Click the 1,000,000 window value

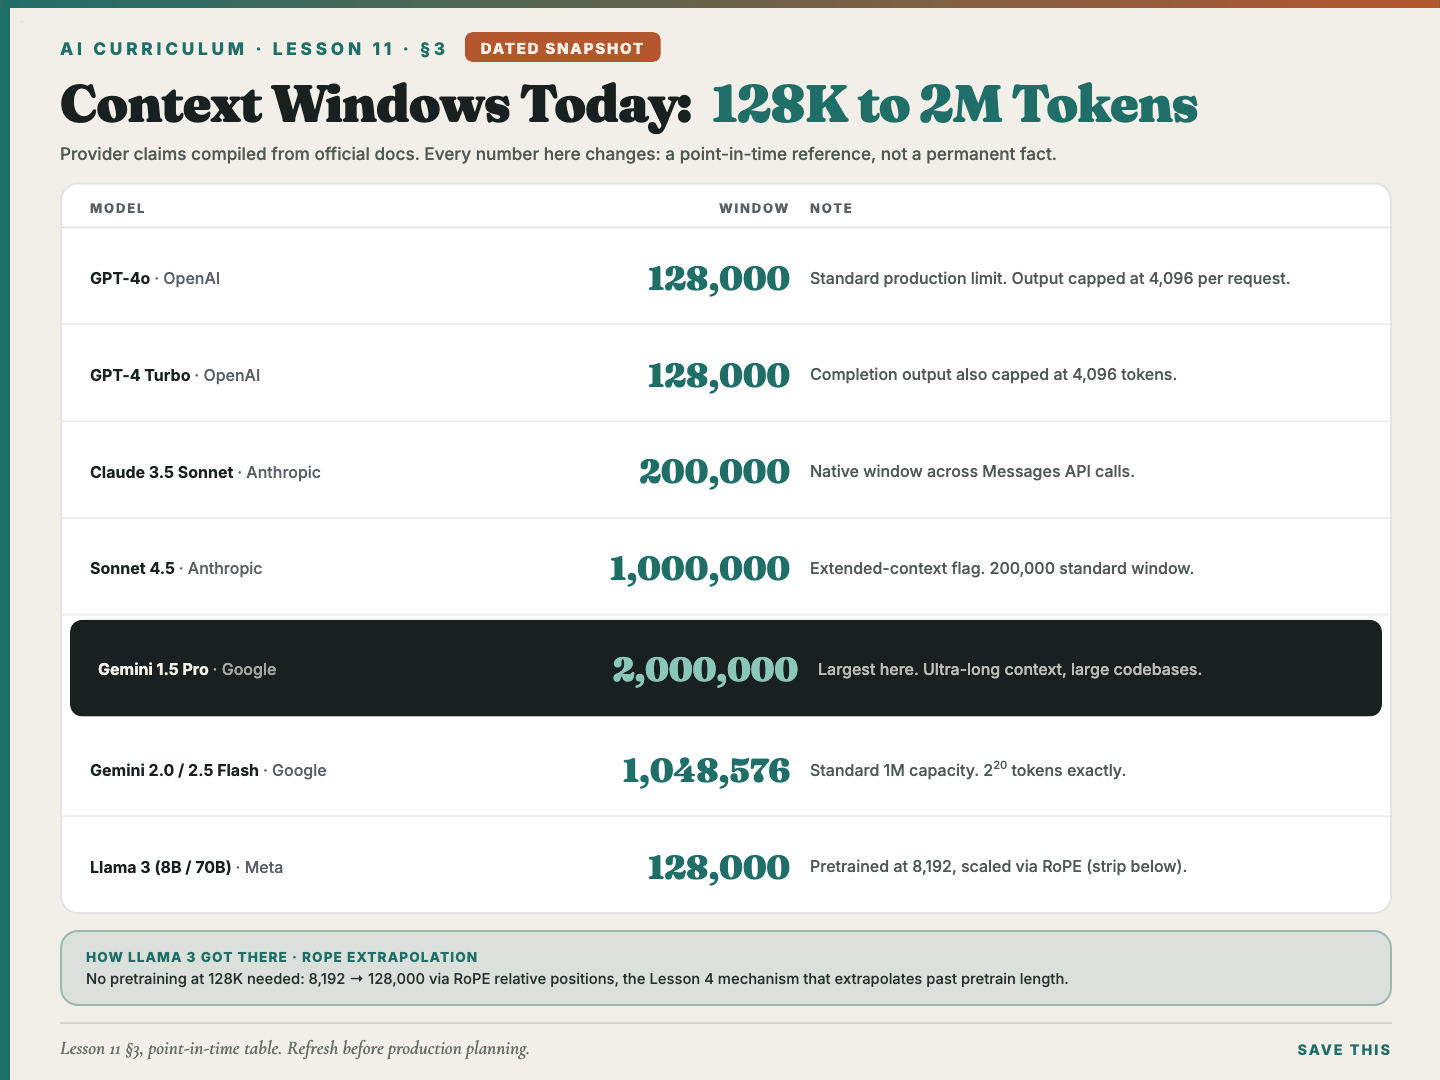(x=699, y=568)
